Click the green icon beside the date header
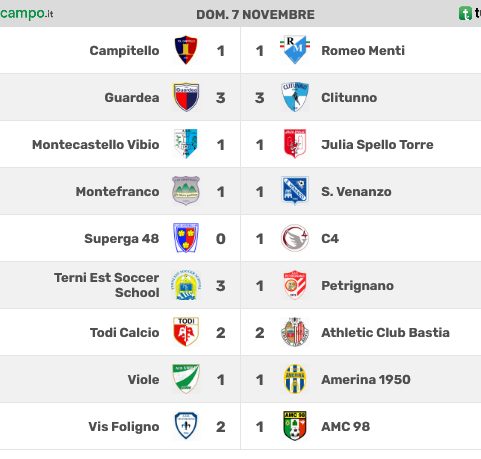The width and height of the screenshot is (481, 459). tap(465, 14)
